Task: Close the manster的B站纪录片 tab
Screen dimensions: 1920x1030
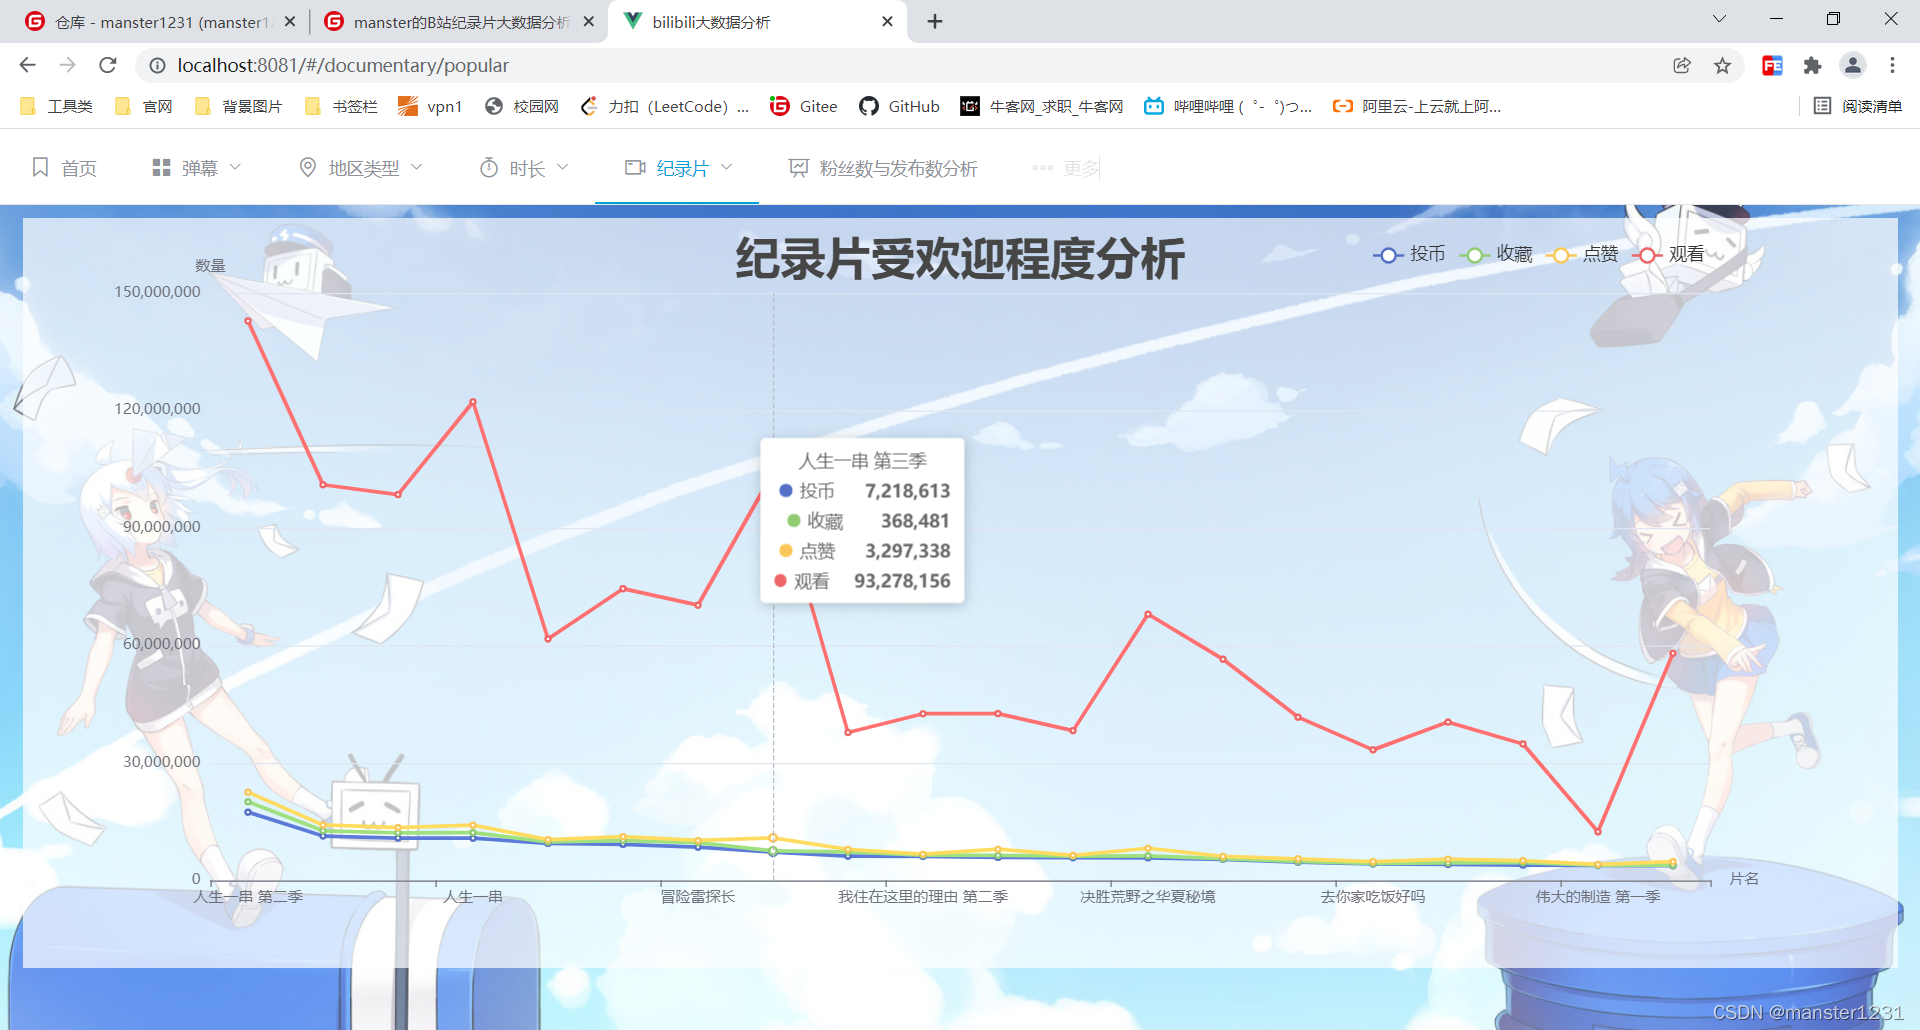Action: click(x=588, y=21)
